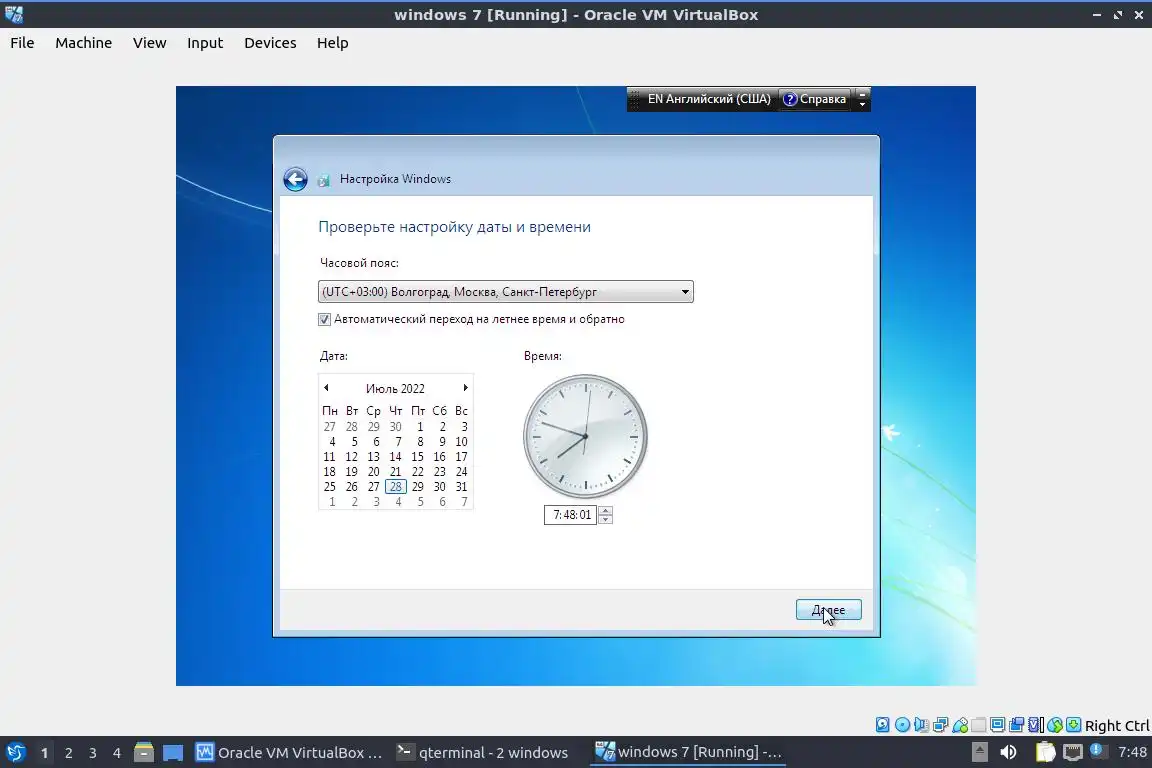The height and width of the screenshot is (768, 1152).
Task: Click the hard disk activity status icon
Action: (882, 725)
